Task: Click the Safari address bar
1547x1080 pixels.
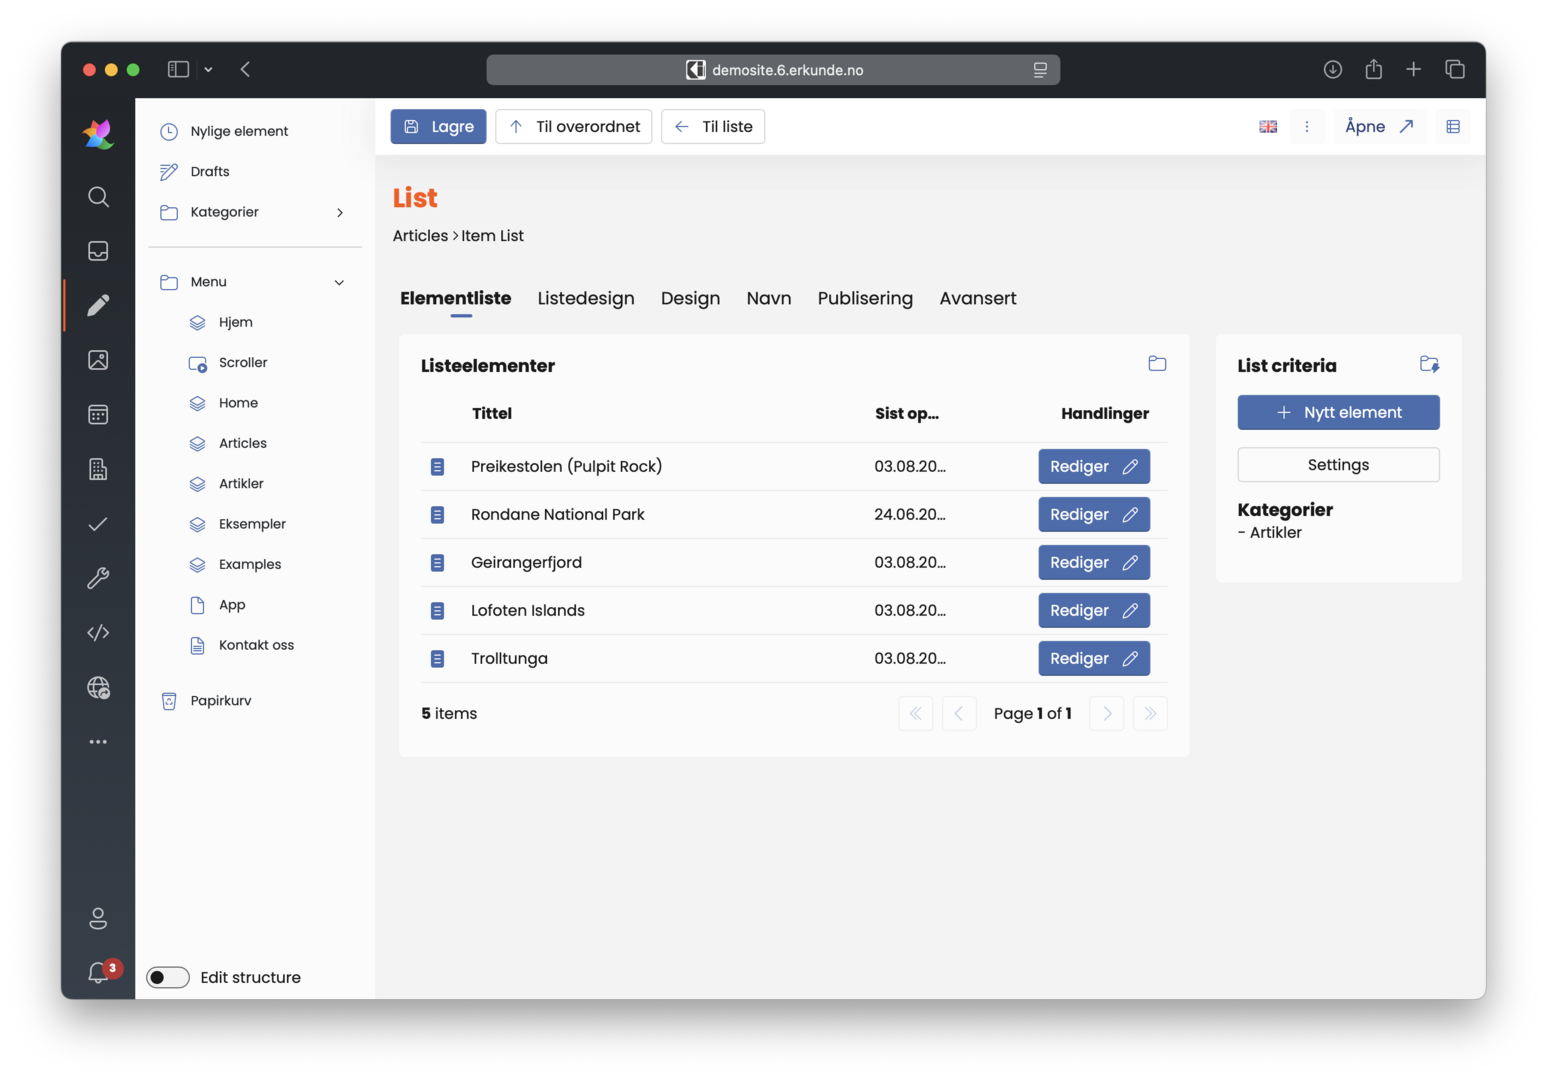Action: pyautogui.click(x=773, y=70)
